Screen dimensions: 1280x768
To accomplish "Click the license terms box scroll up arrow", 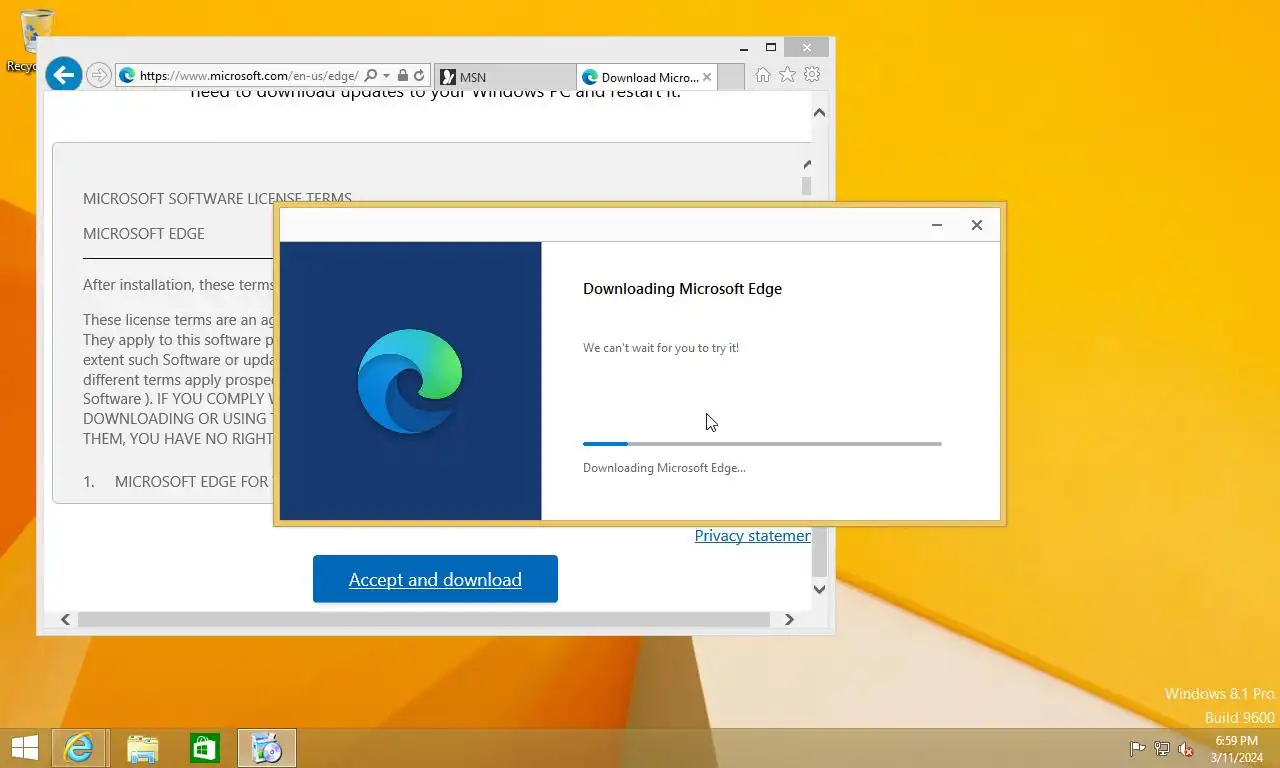I will pos(806,165).
